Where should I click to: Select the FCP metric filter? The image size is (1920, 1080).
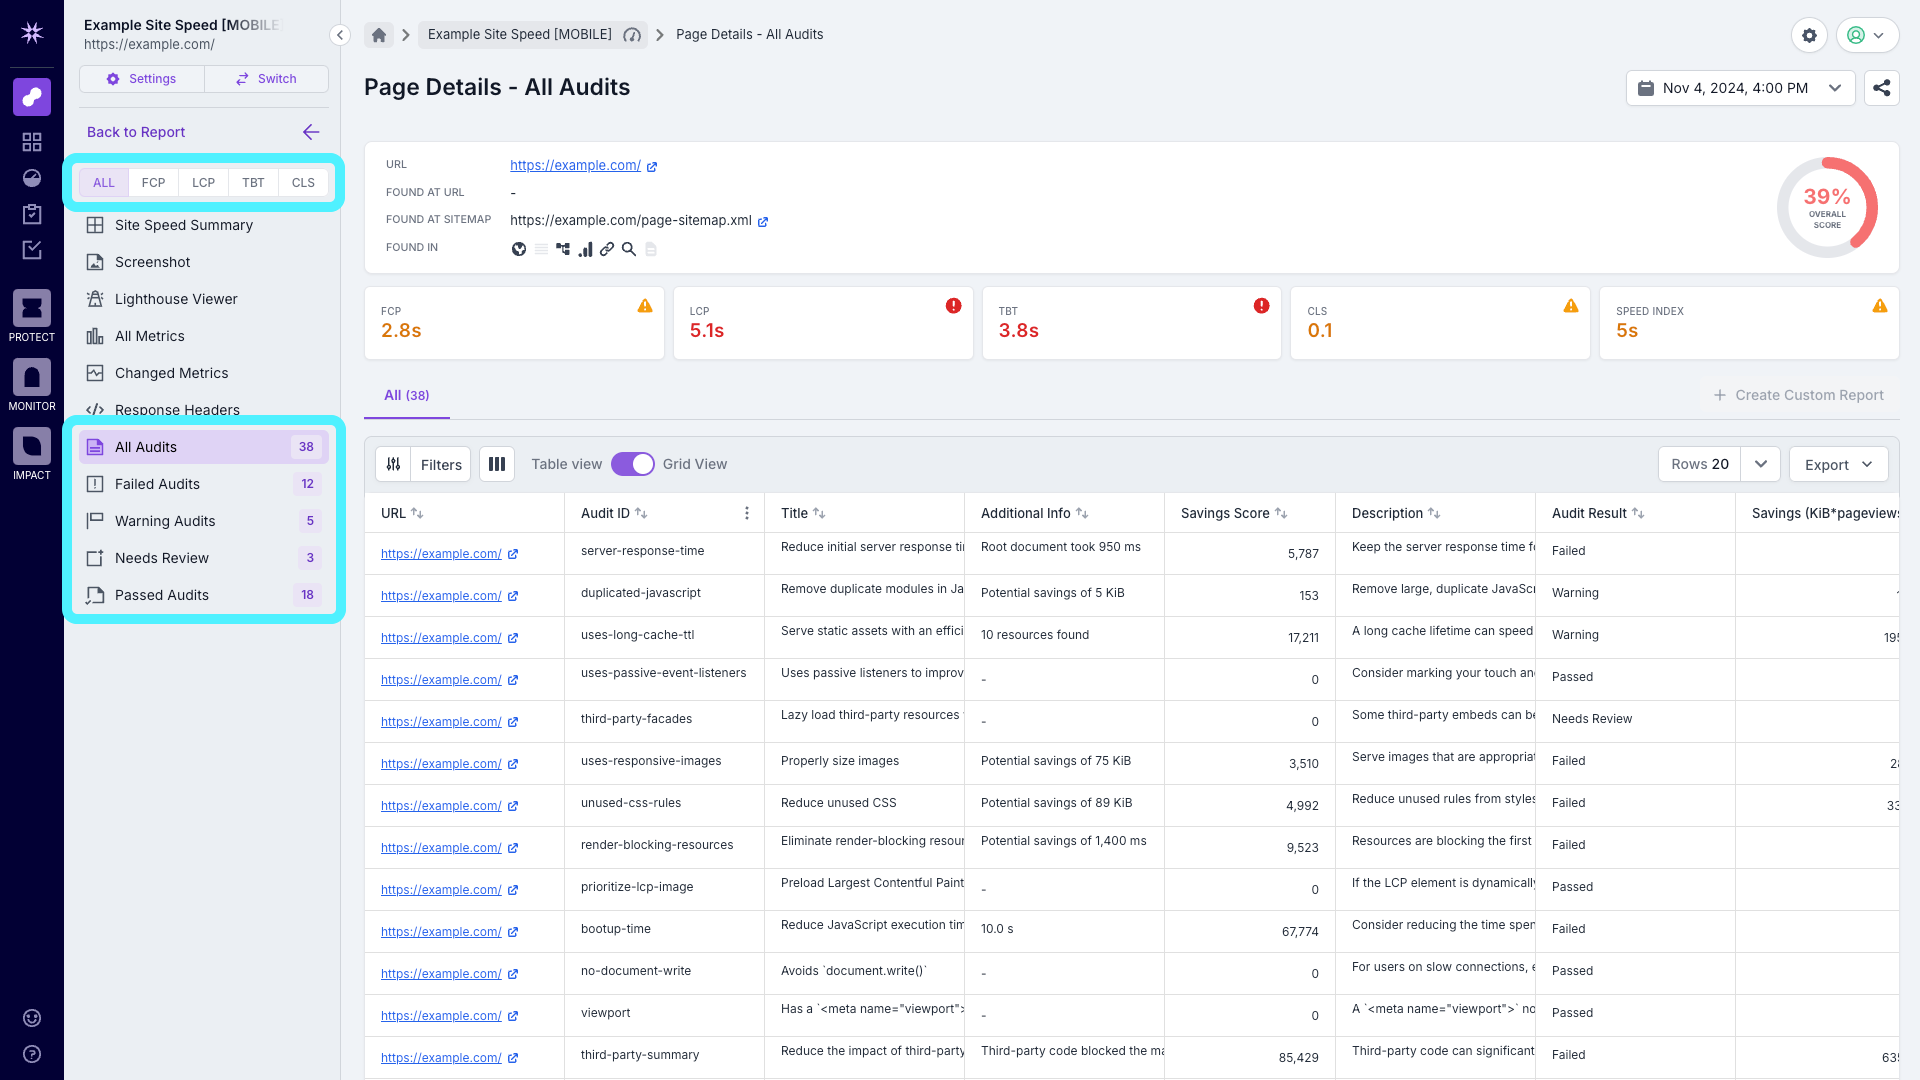coord(153,183)
